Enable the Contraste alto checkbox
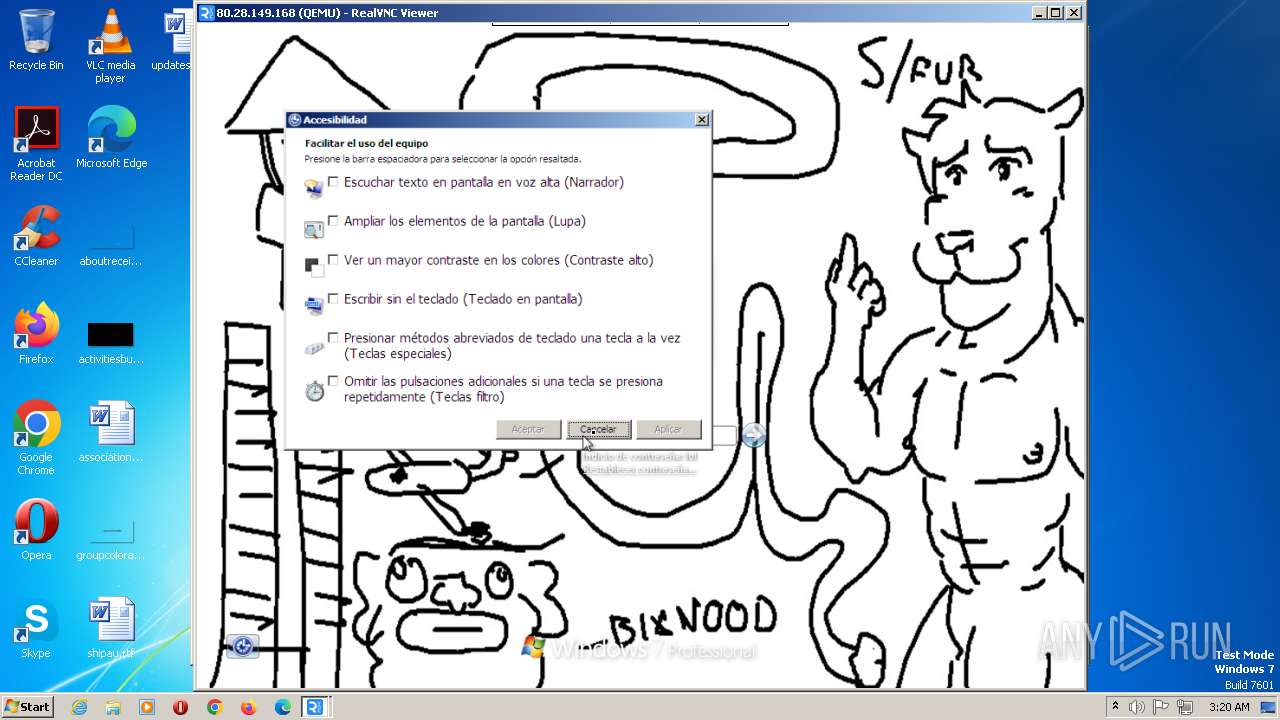1280x720 pixels. point(333,260)
